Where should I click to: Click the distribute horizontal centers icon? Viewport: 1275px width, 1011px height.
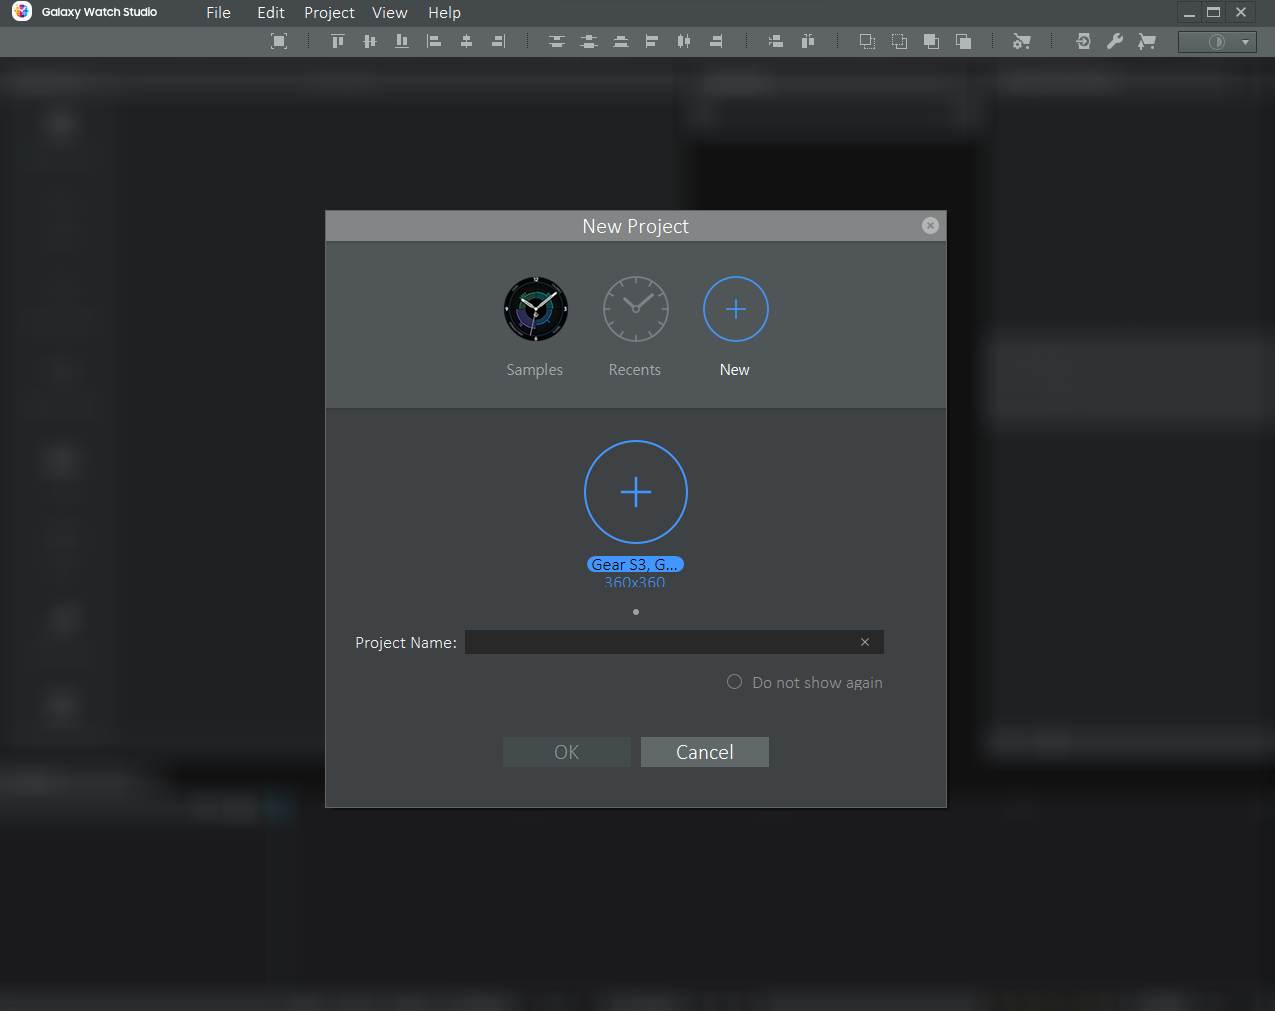click(684, 41)
